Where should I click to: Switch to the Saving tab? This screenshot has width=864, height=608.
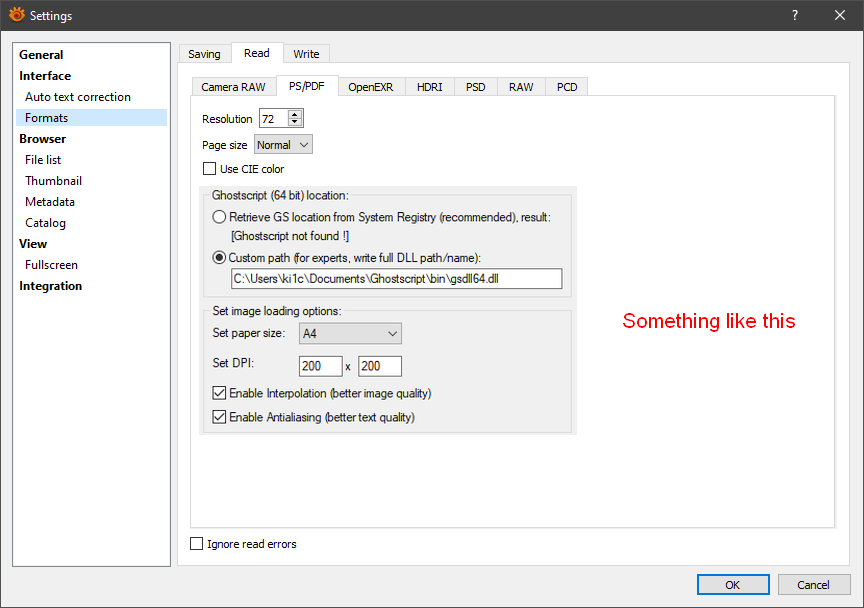coord(204,54)
